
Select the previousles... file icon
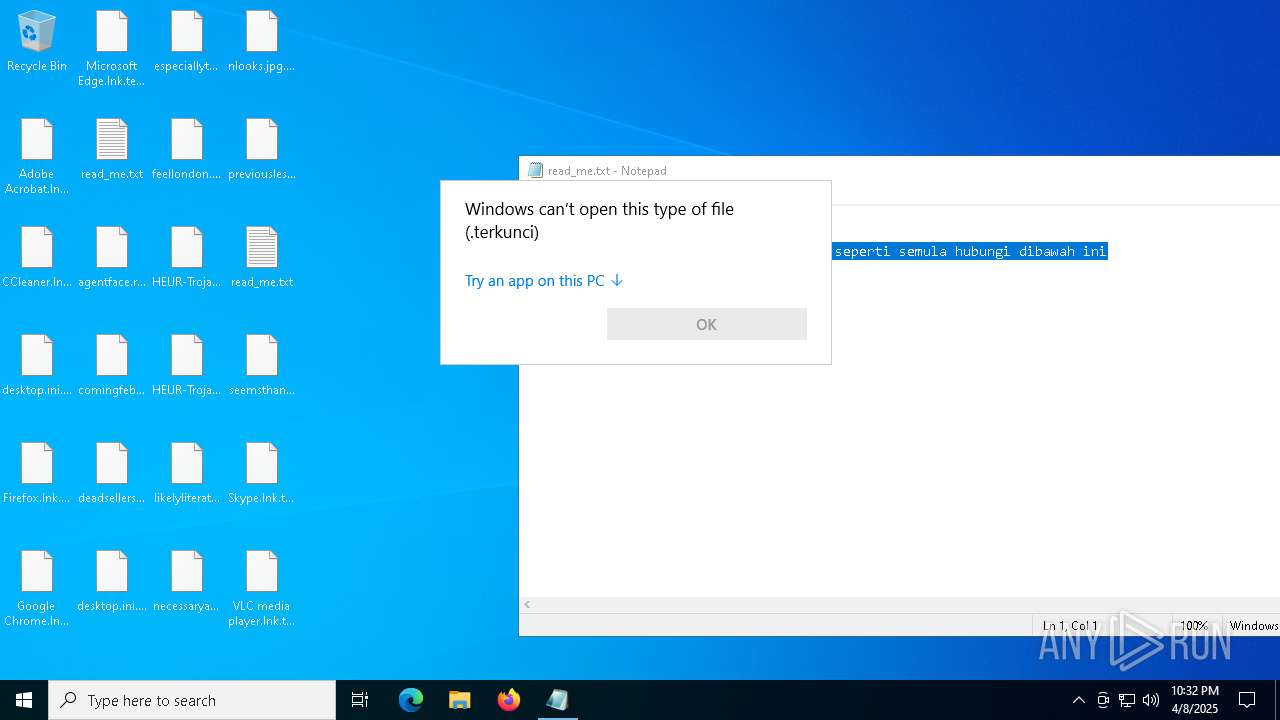[x=262, y=150]
